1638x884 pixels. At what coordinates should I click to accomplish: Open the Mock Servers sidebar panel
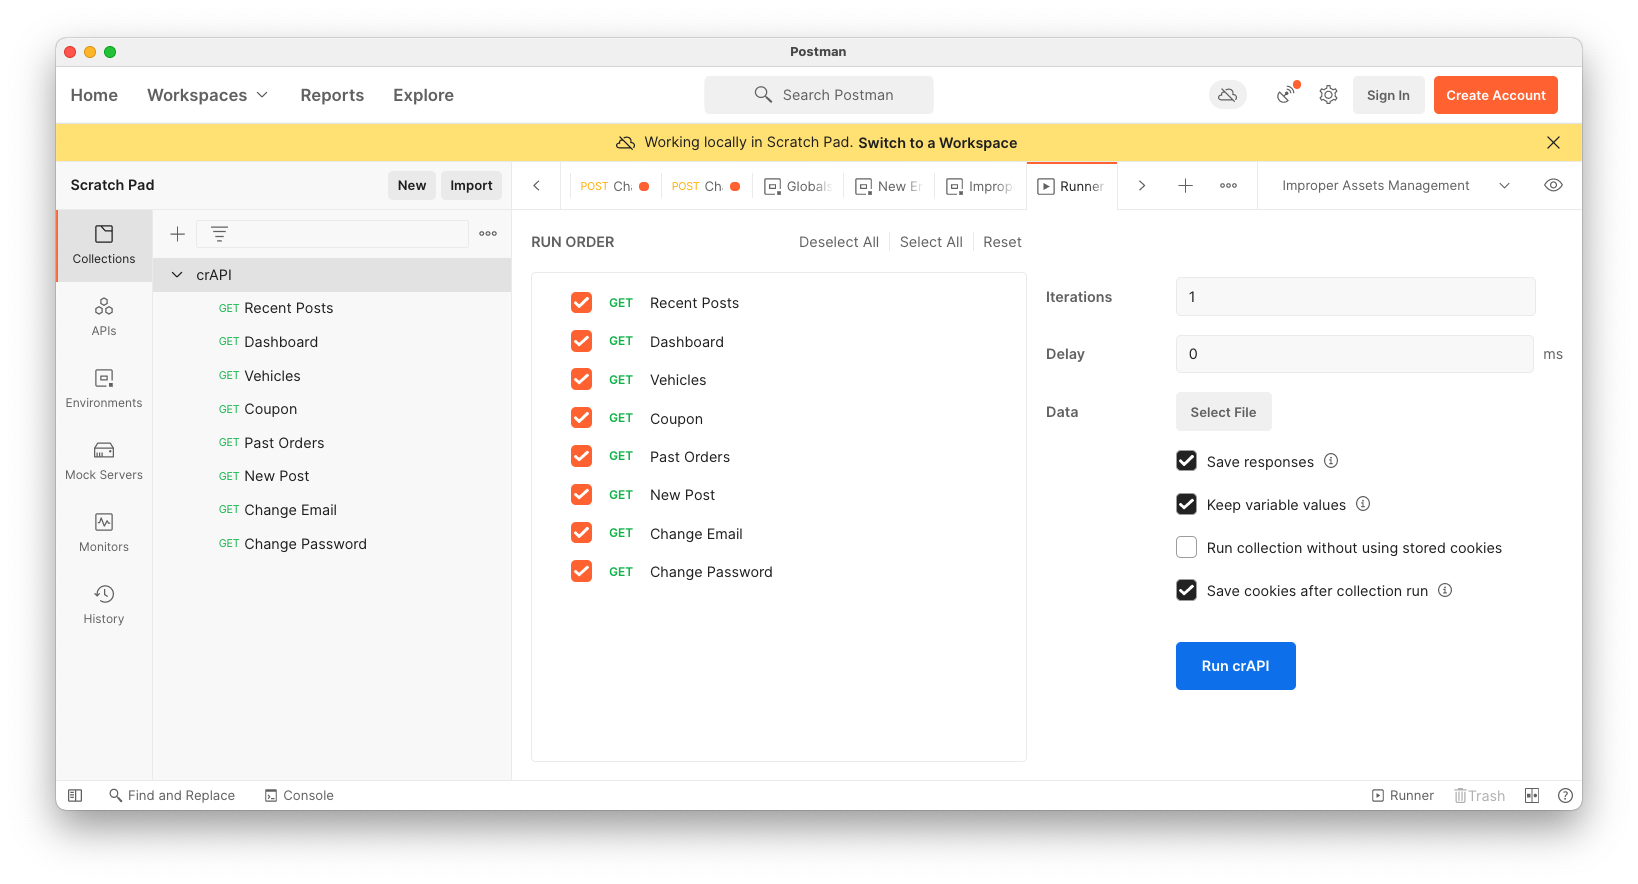pyautogui.click(x=104, y=461)
